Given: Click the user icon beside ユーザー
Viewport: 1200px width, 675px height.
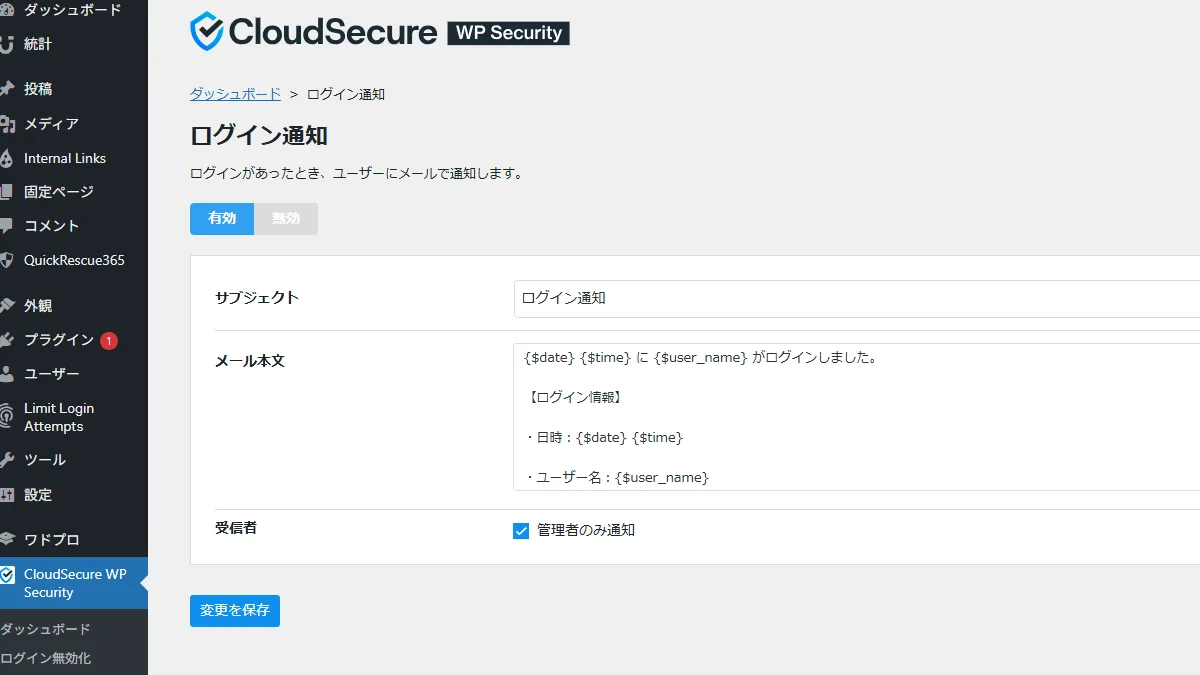Looking at the screenshot, I should [6, 374].
